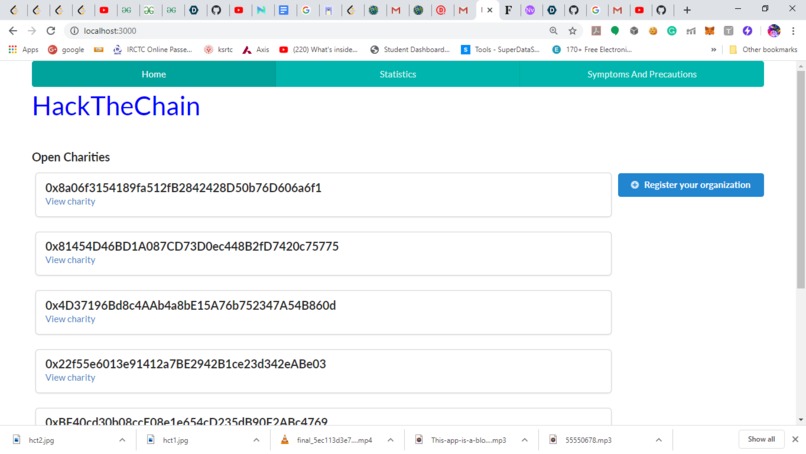Screen dimensions: 806x454
Task: View charity for address 0x8a06f3154189...
Action: pos(70,202)
